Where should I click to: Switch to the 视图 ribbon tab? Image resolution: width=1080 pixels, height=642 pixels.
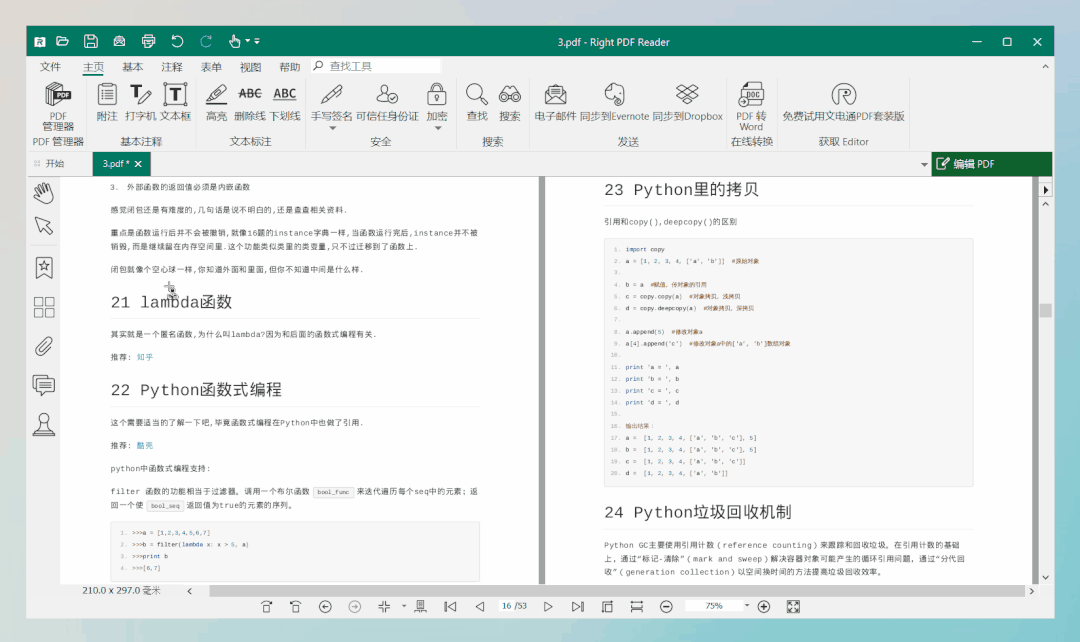tap(250, 67)
